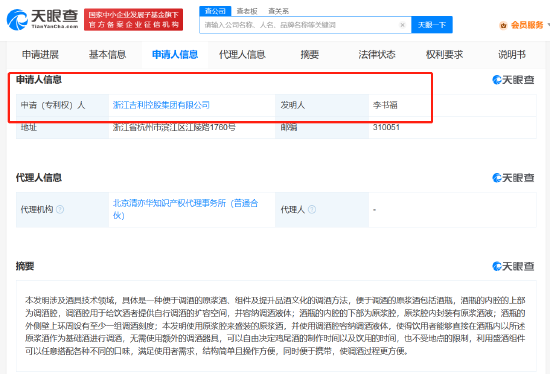Viewport: 550px width, 374px height.
Task: Switch to the 摘要 tab
Action: (x=310, y=54)
